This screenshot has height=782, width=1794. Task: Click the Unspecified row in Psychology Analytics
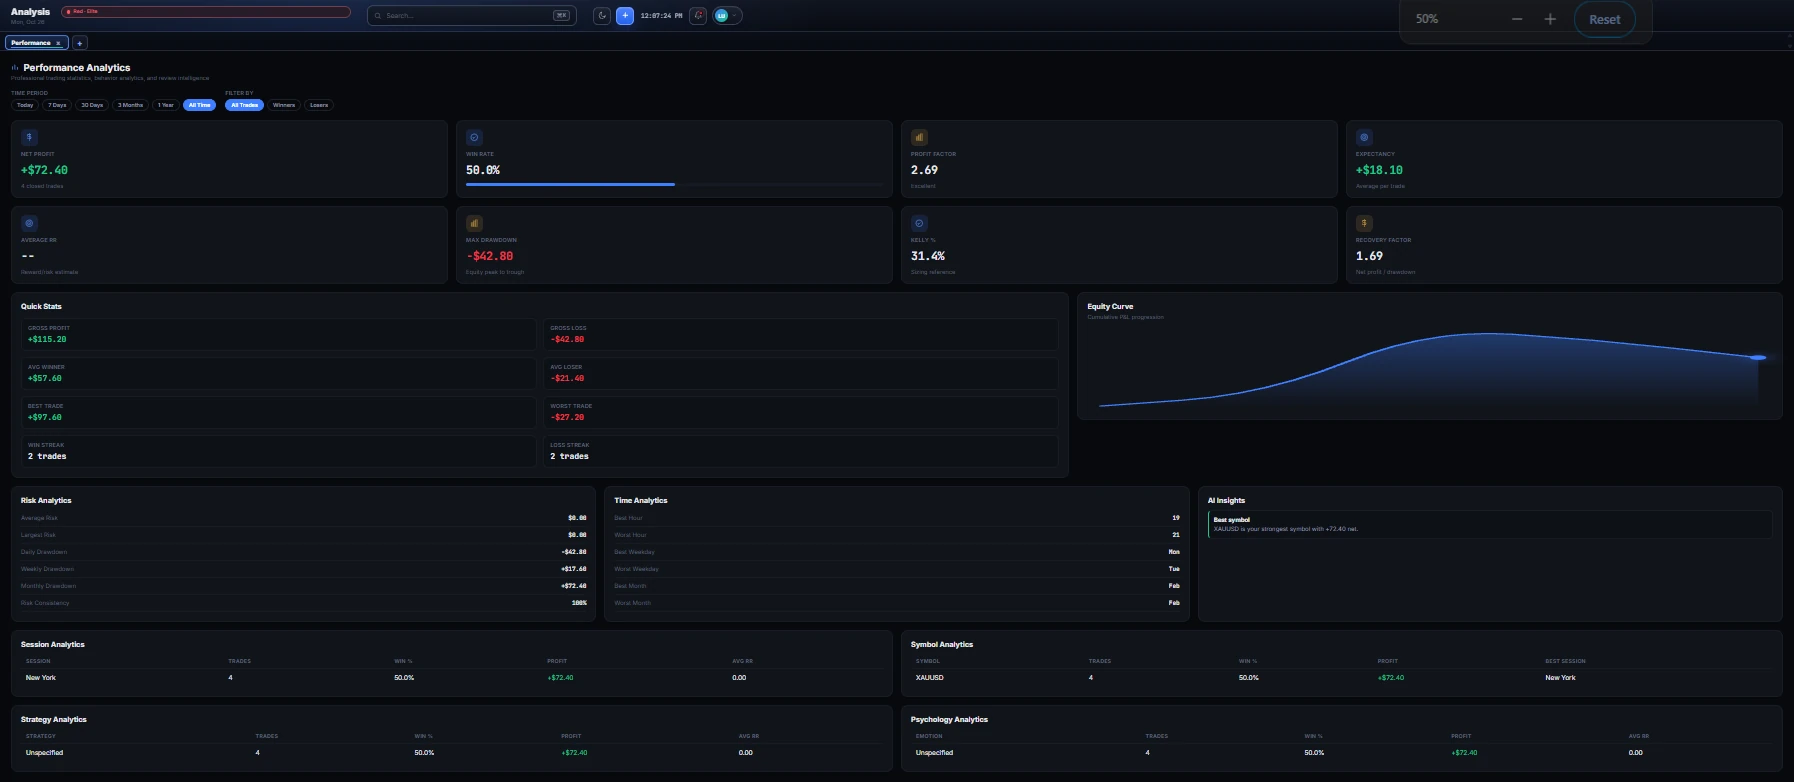point(1341,753)
